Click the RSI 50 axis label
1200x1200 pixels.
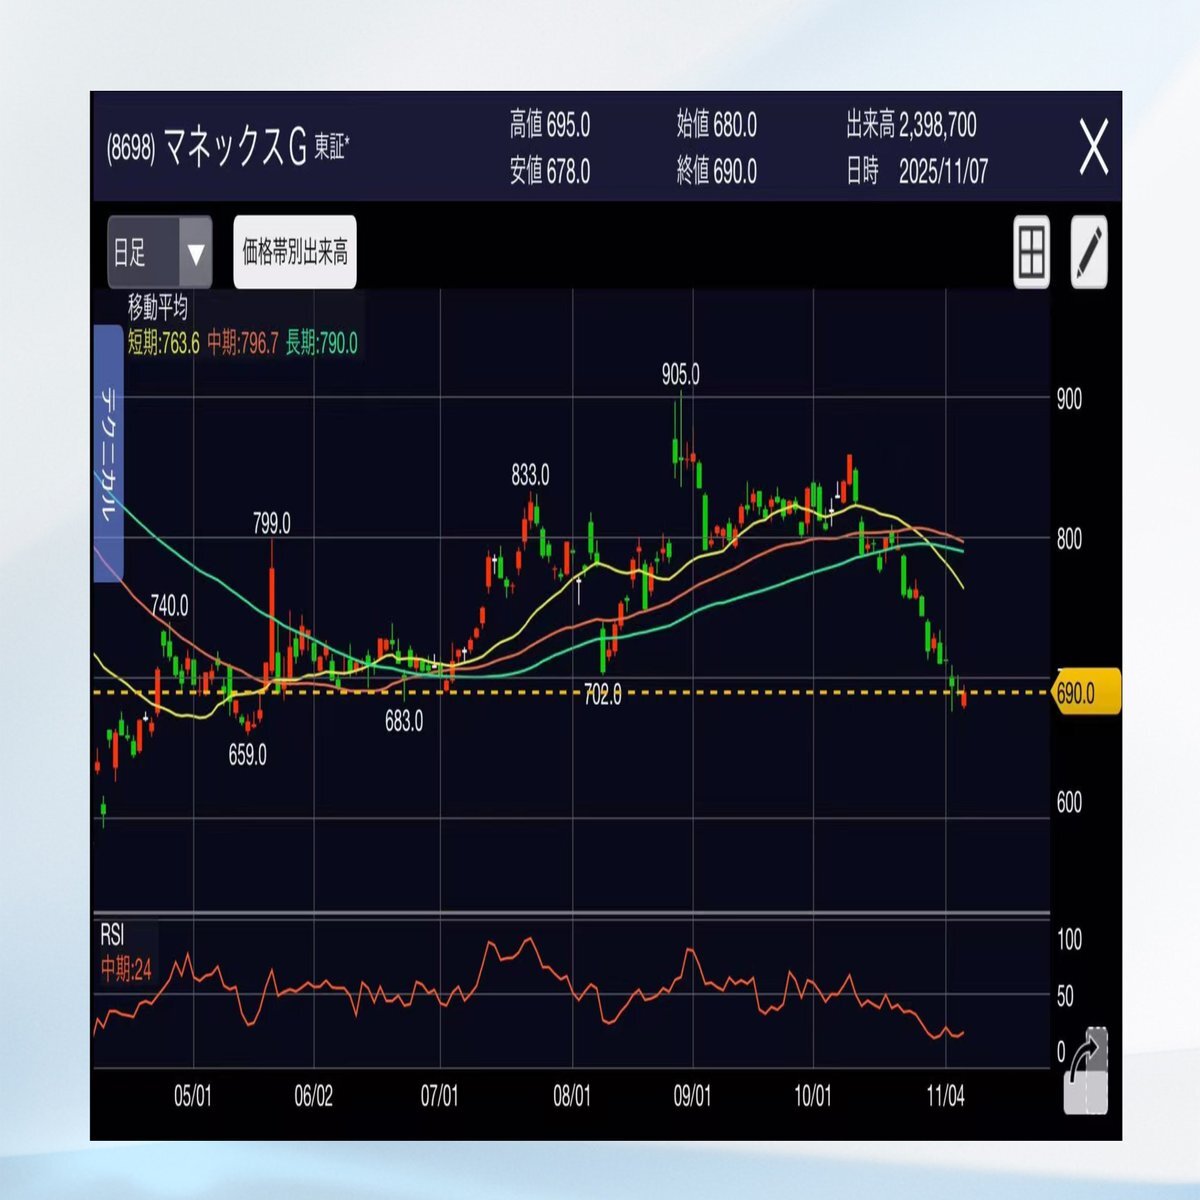(x=1065, y=996)
